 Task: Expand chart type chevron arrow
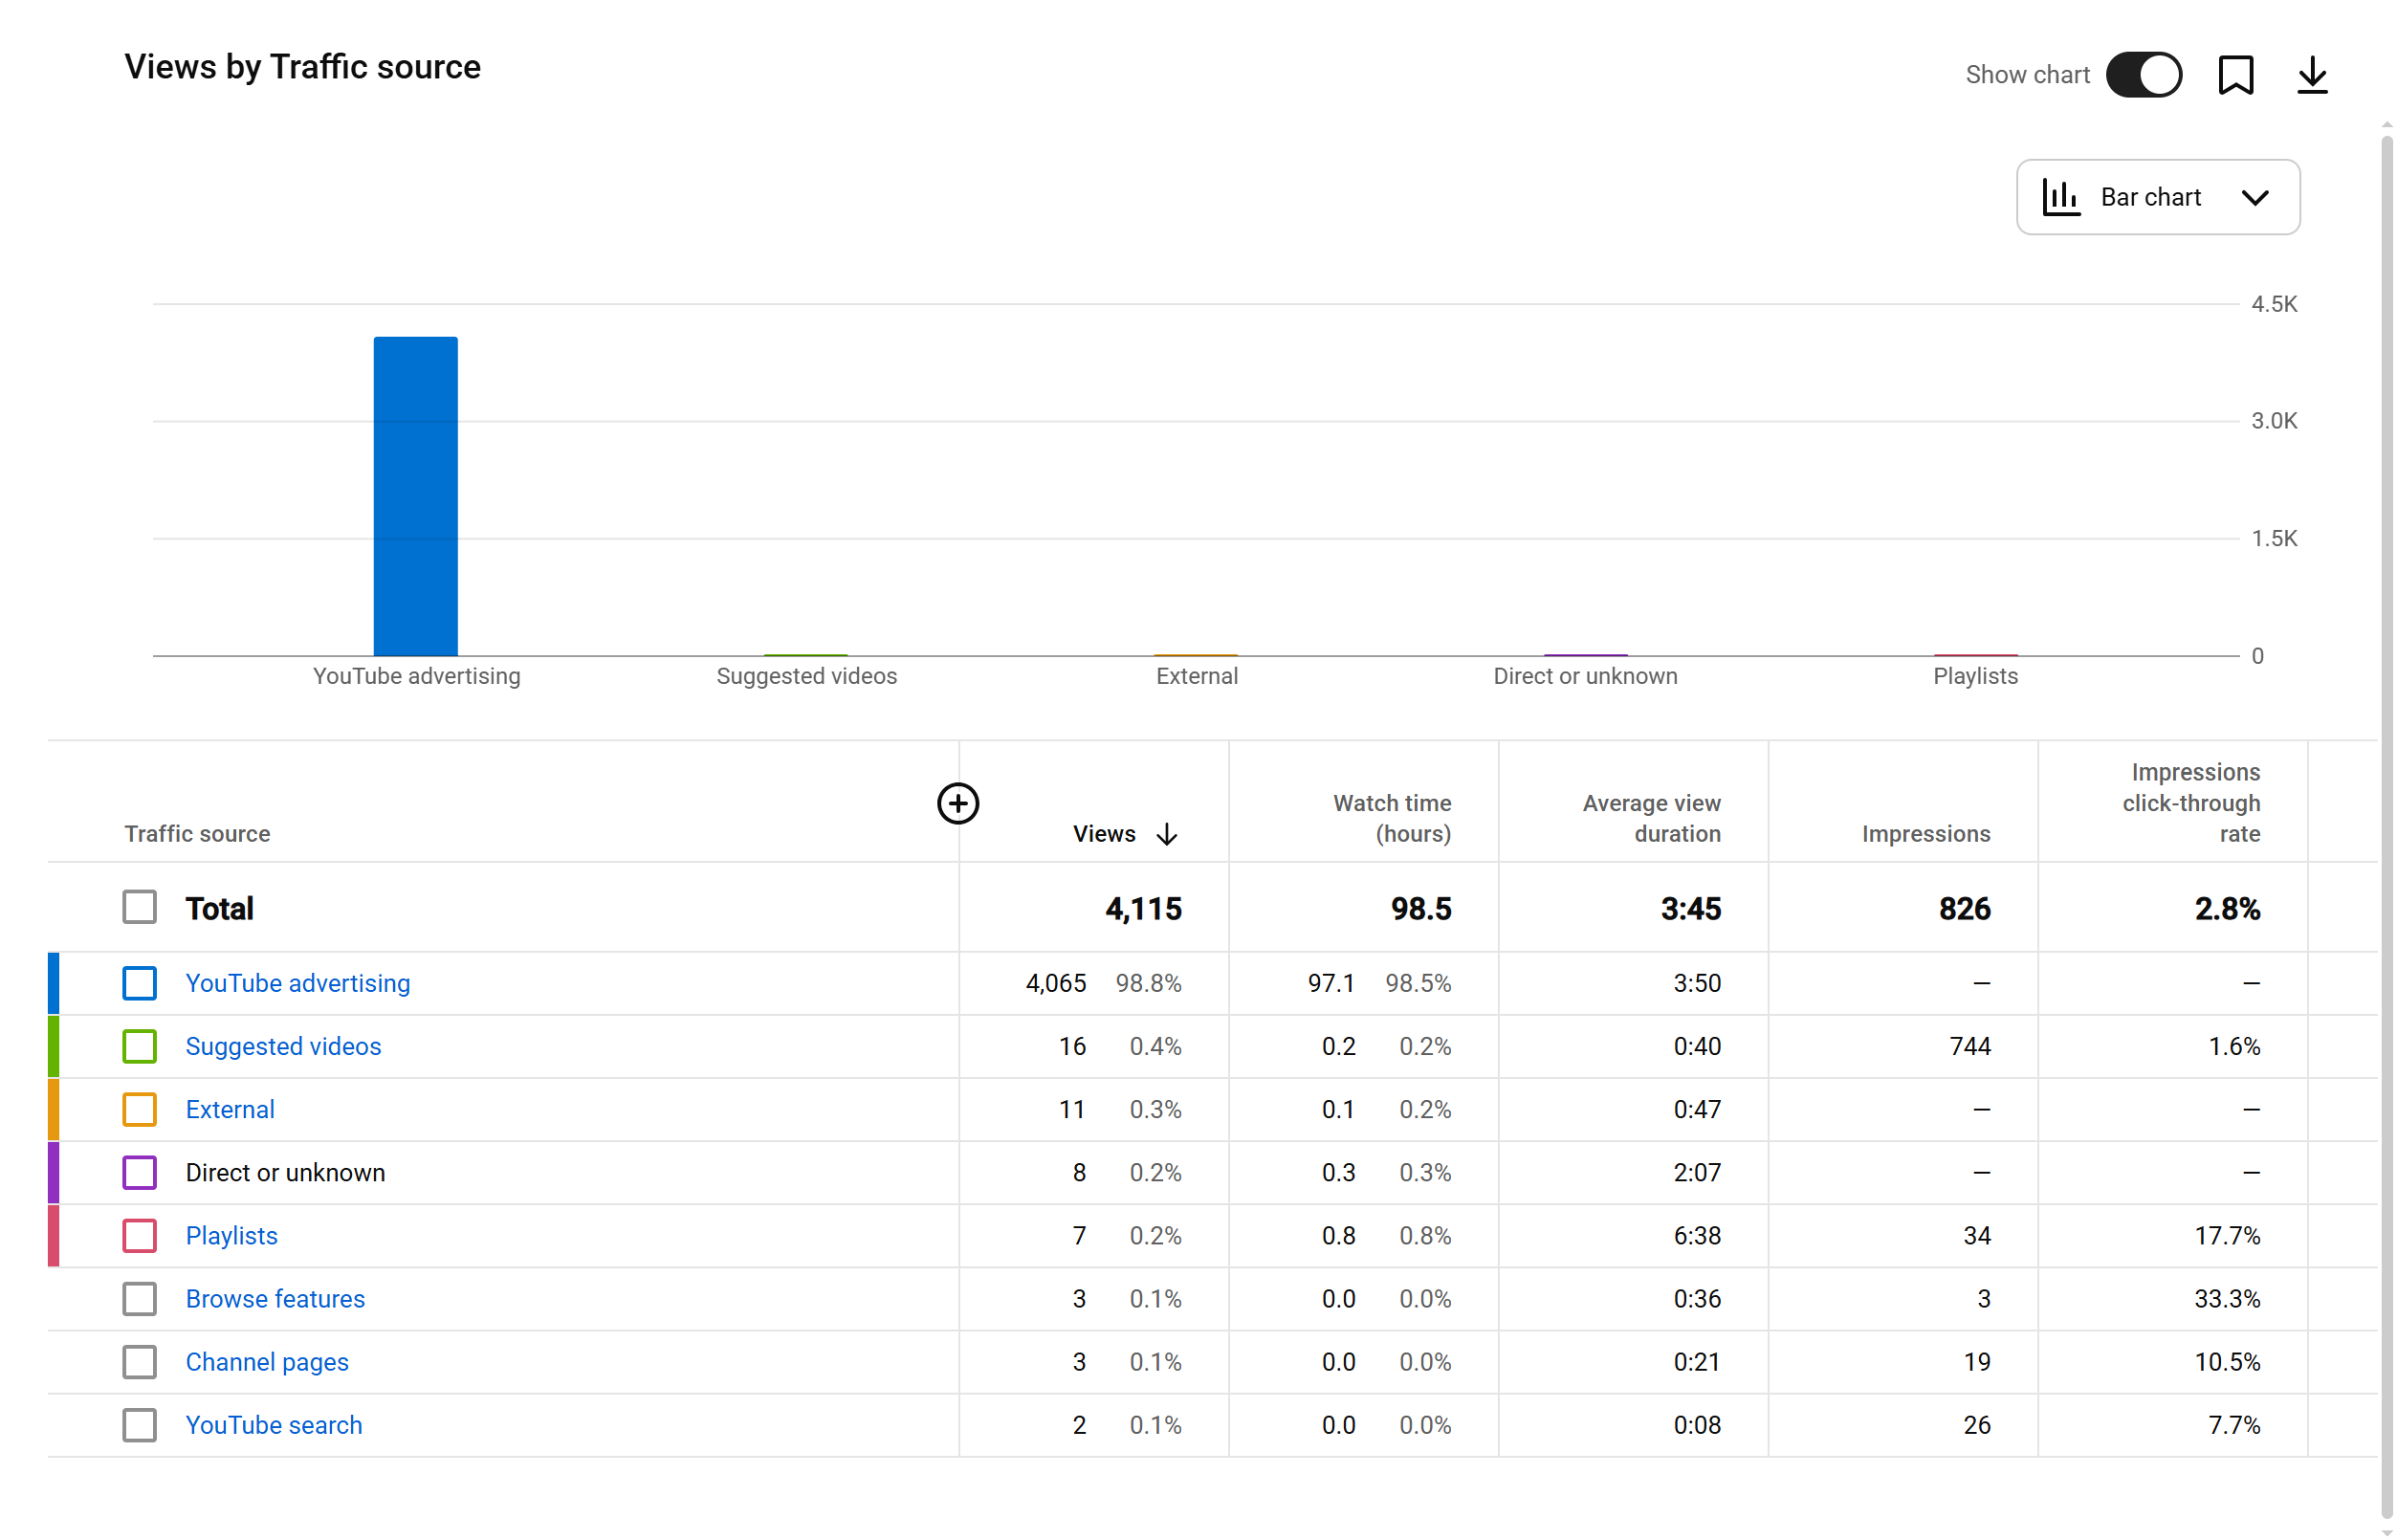(x=2254, y=197)
